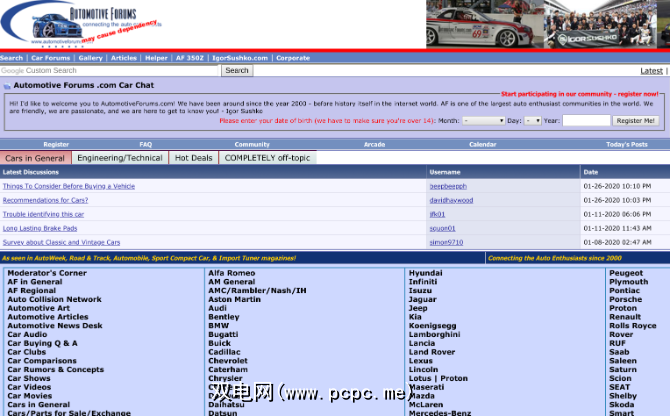Open the Auto Collision Network forum
The image size is (670, 416).
54,299
